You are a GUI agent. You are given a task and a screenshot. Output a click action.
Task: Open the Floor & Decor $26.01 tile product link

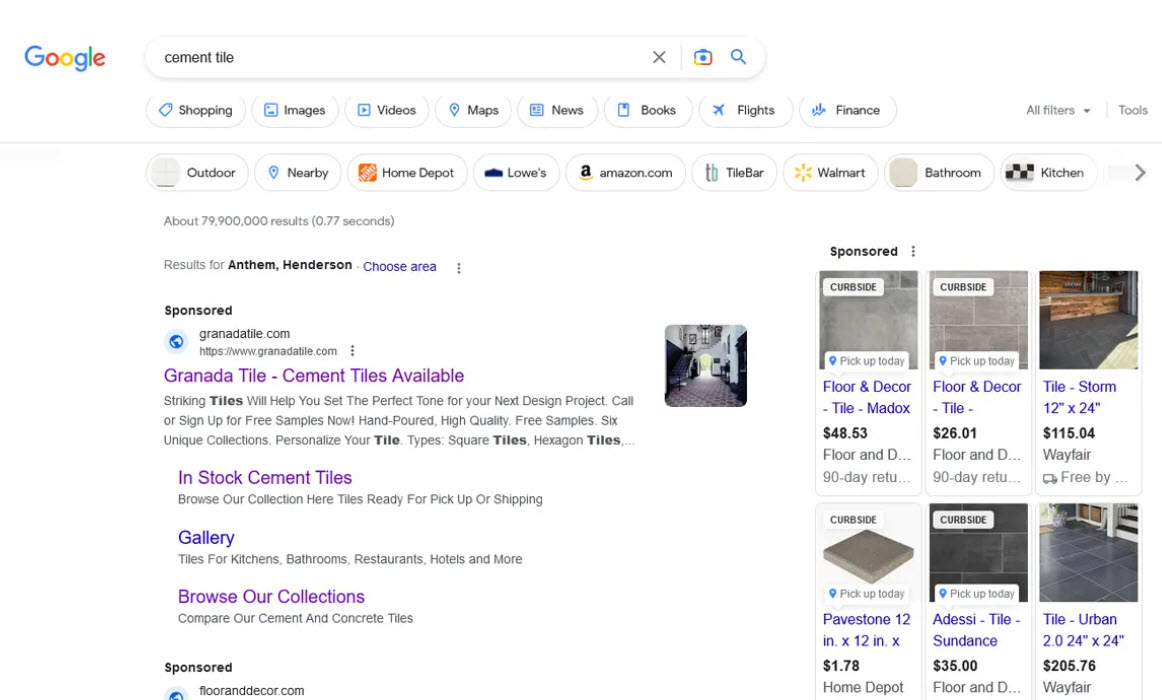(977, 398)
